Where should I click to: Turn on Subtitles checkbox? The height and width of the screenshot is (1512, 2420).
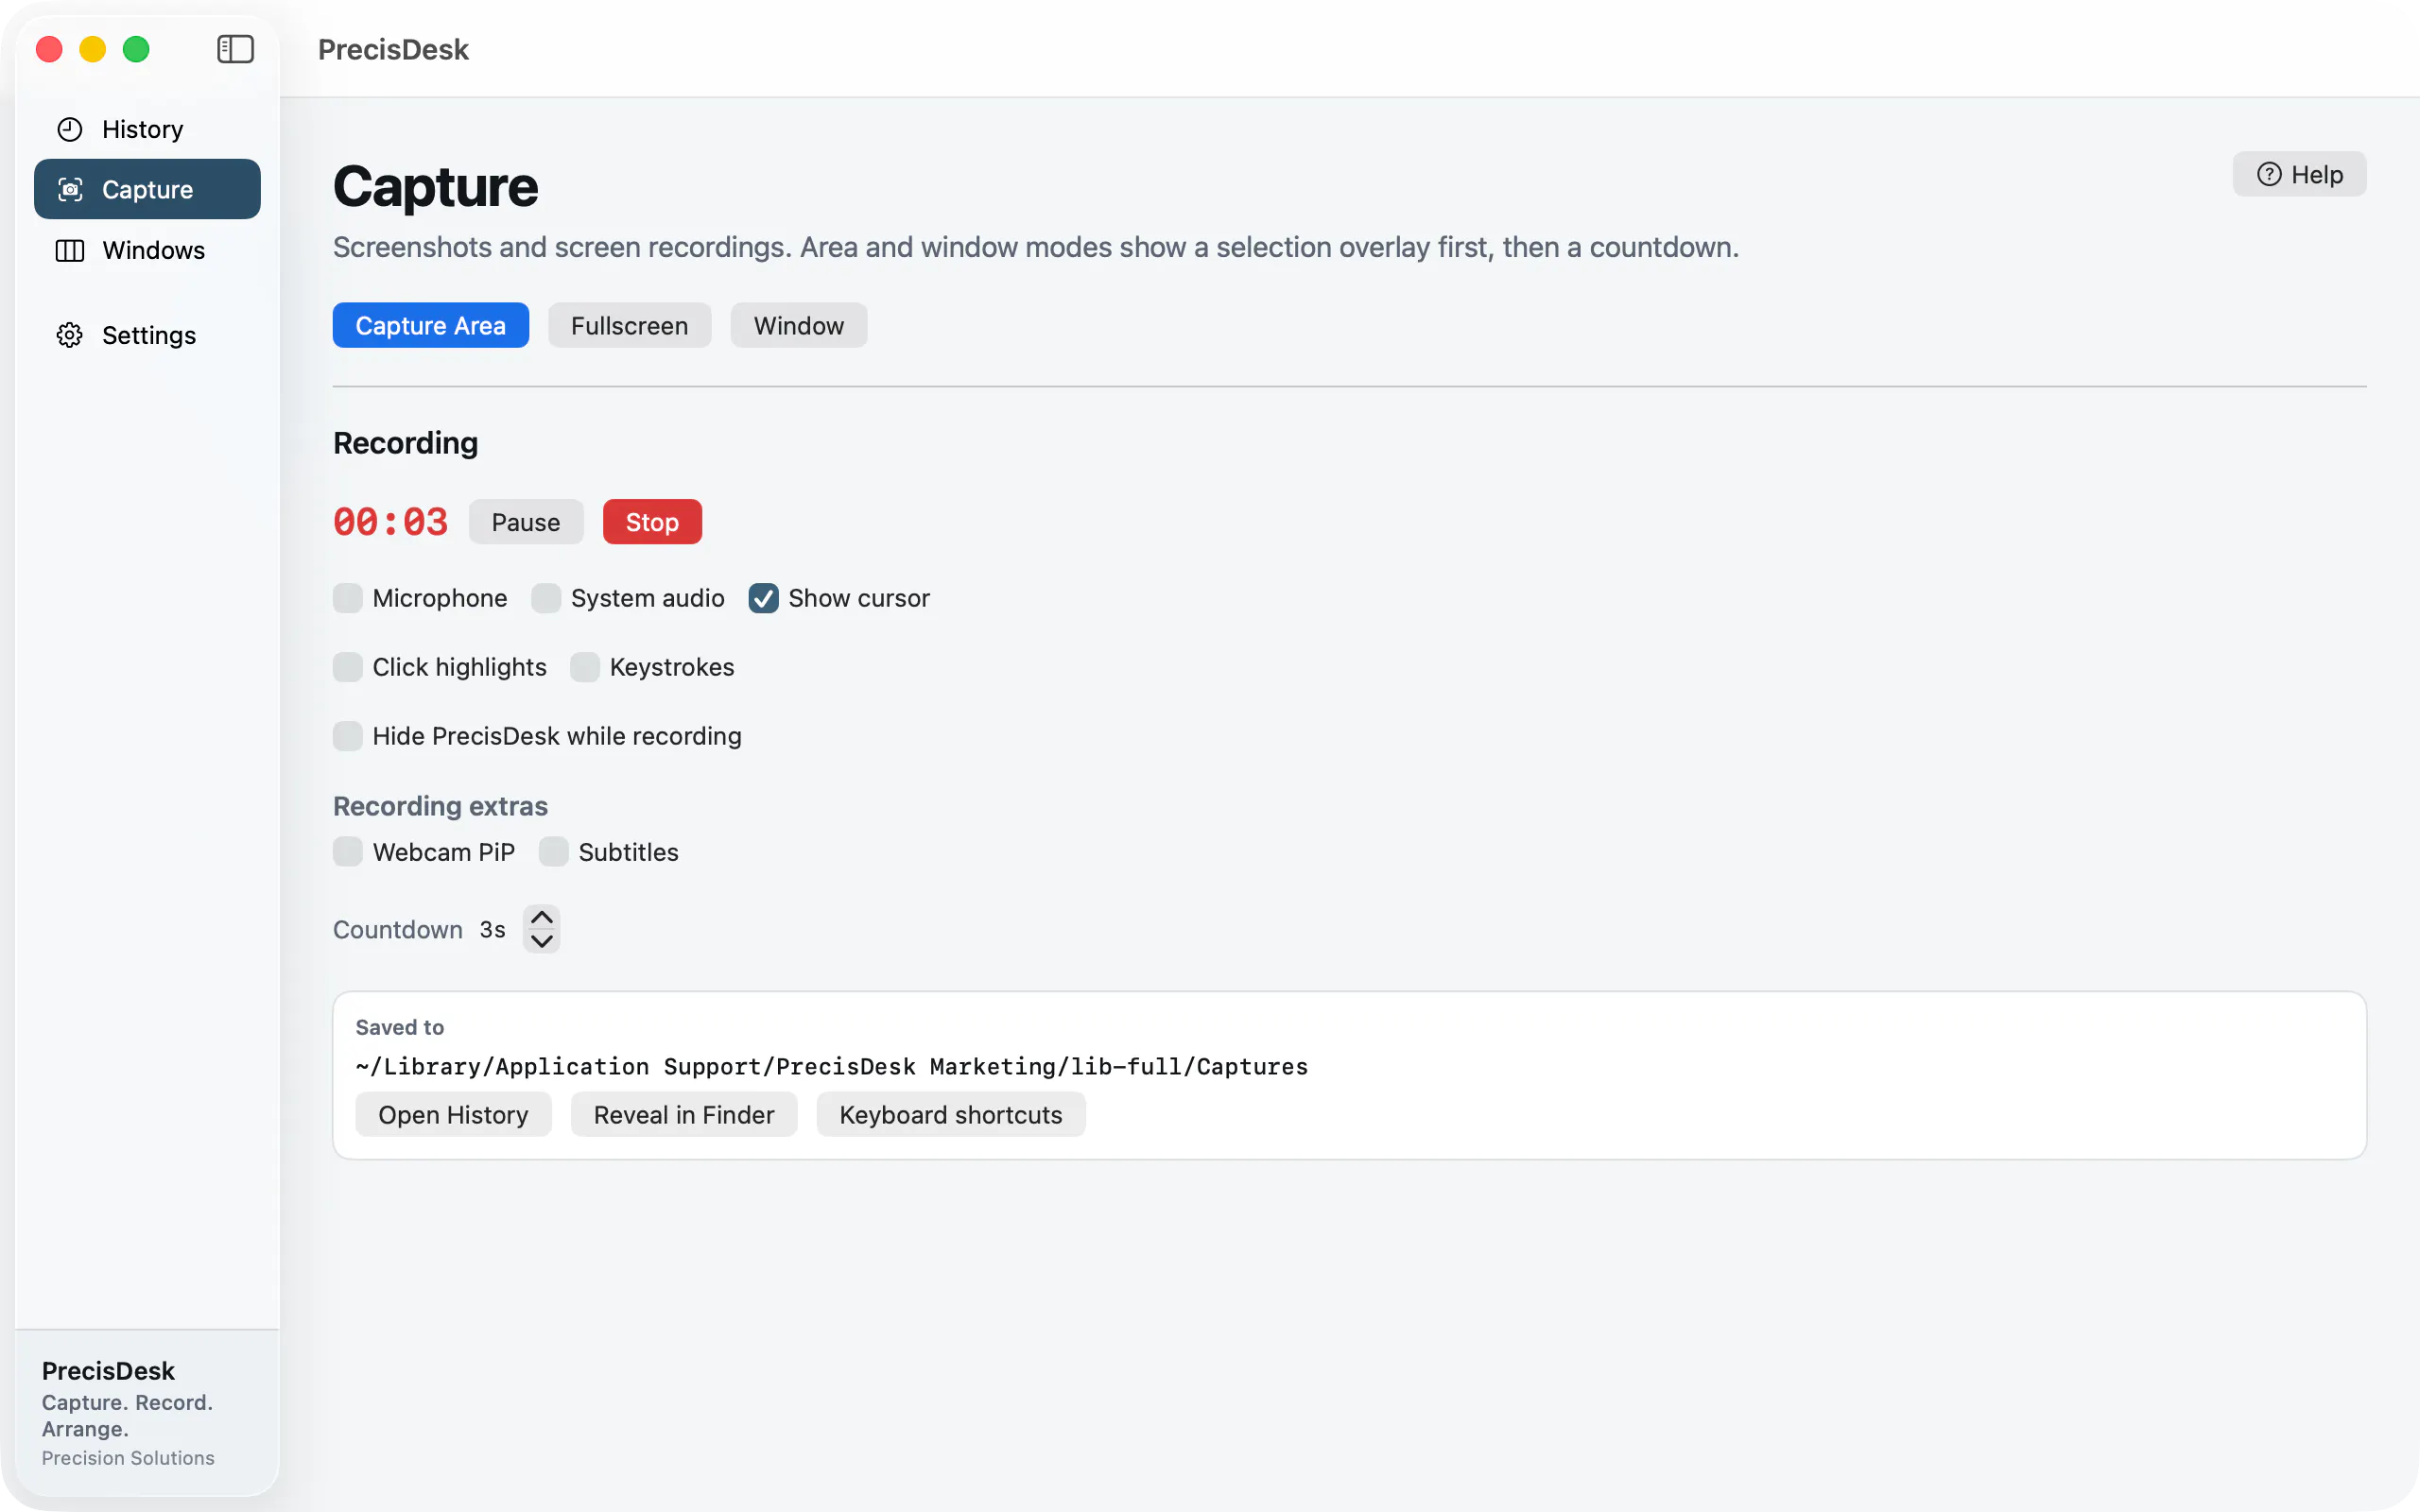[x=553, y=852]
